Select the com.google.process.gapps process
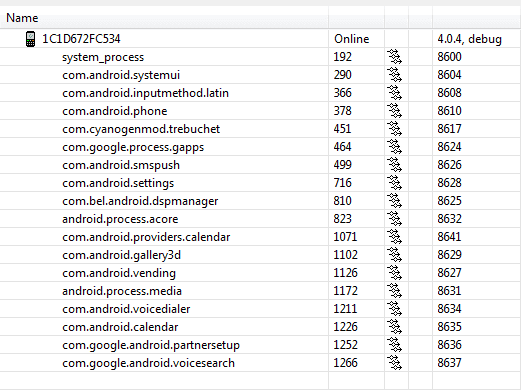This screenshot has width=524, height=390. [x=133, y=147]
